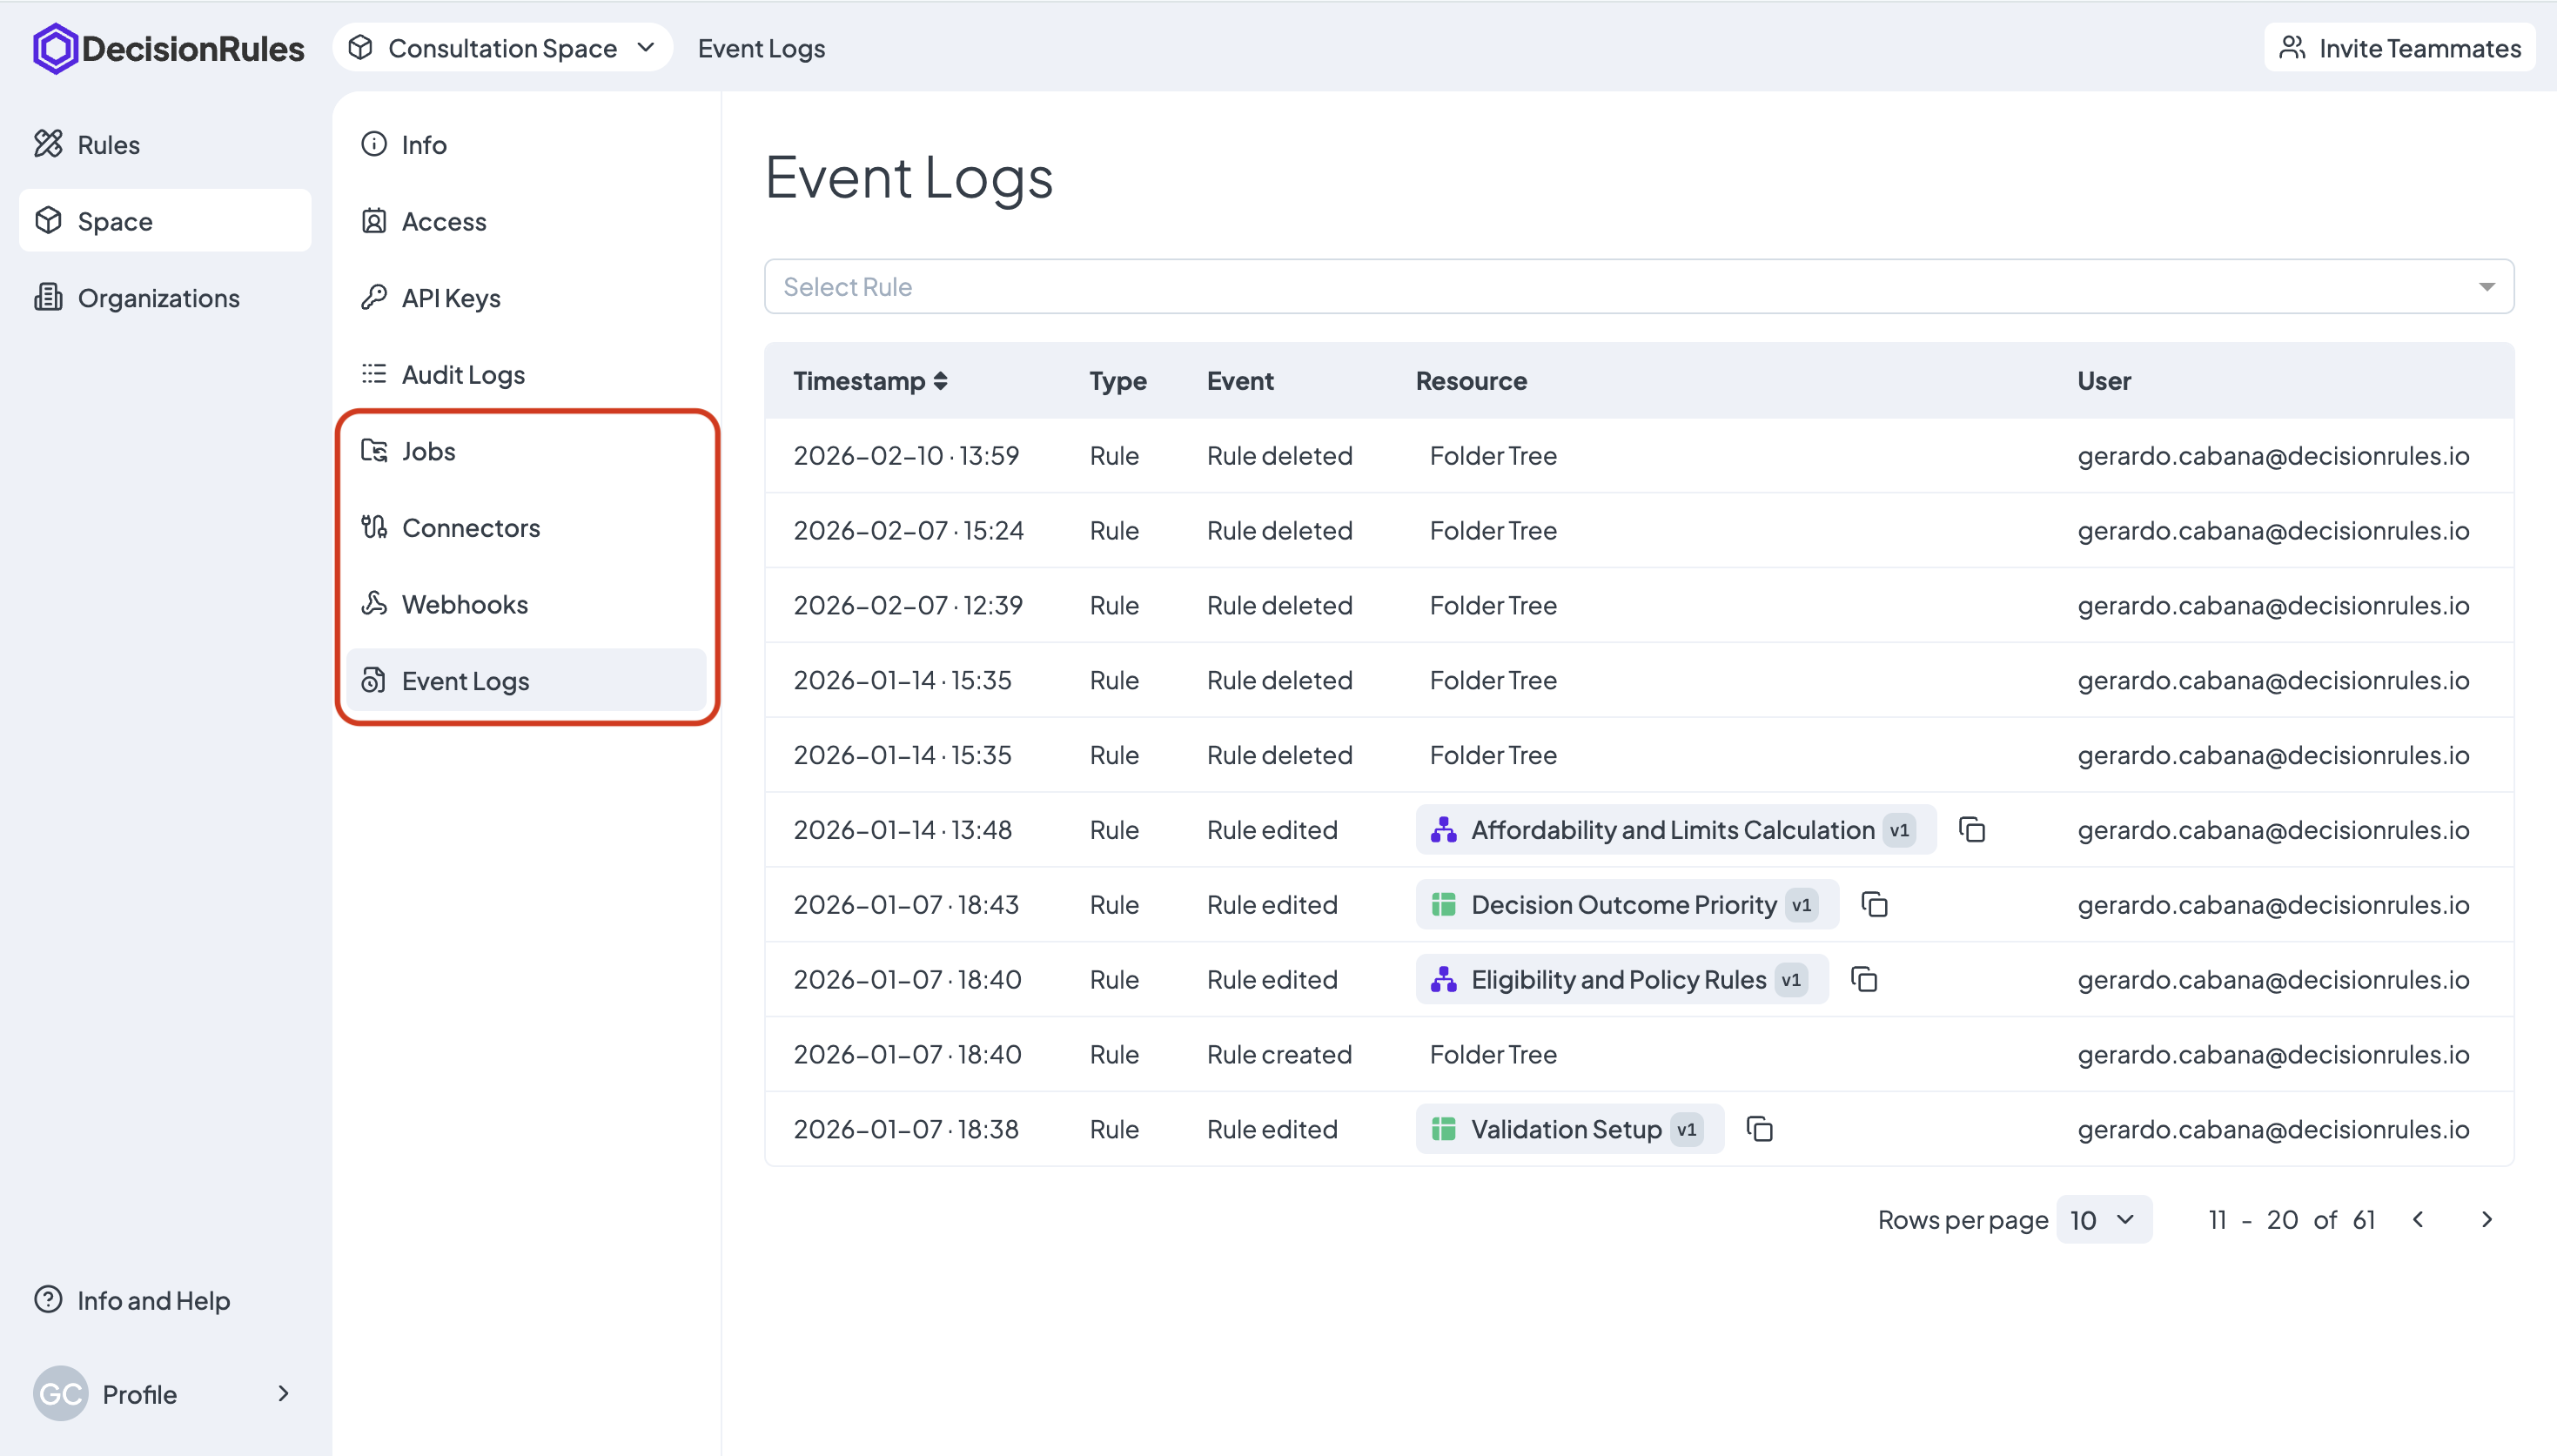Copy the Decision Outcome Priority rule ID
2557x1456 pixels.
tap(1874, 905)
